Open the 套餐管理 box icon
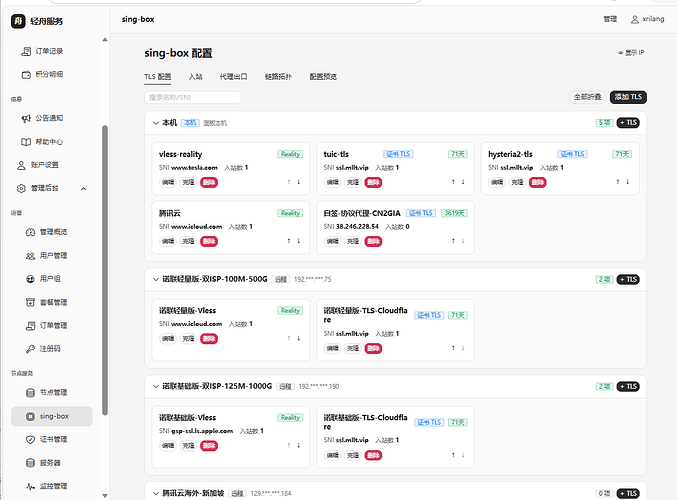This screenshot has width=677, height=500. pyautogui.click(x=30, y=302)
